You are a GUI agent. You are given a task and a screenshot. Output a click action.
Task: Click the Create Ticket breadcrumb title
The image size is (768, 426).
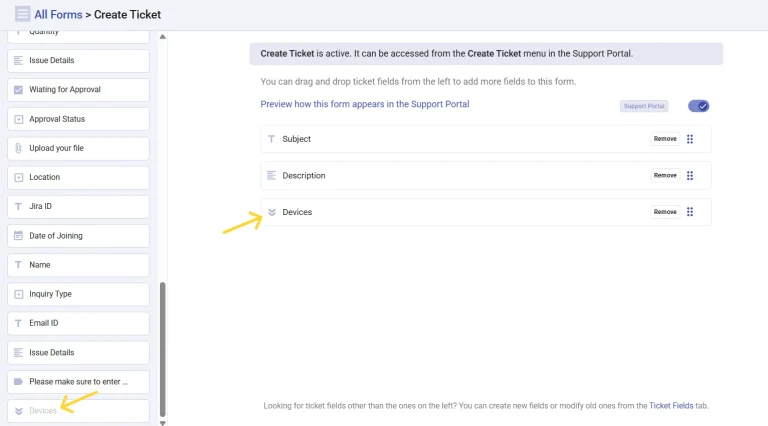(127, 15)
